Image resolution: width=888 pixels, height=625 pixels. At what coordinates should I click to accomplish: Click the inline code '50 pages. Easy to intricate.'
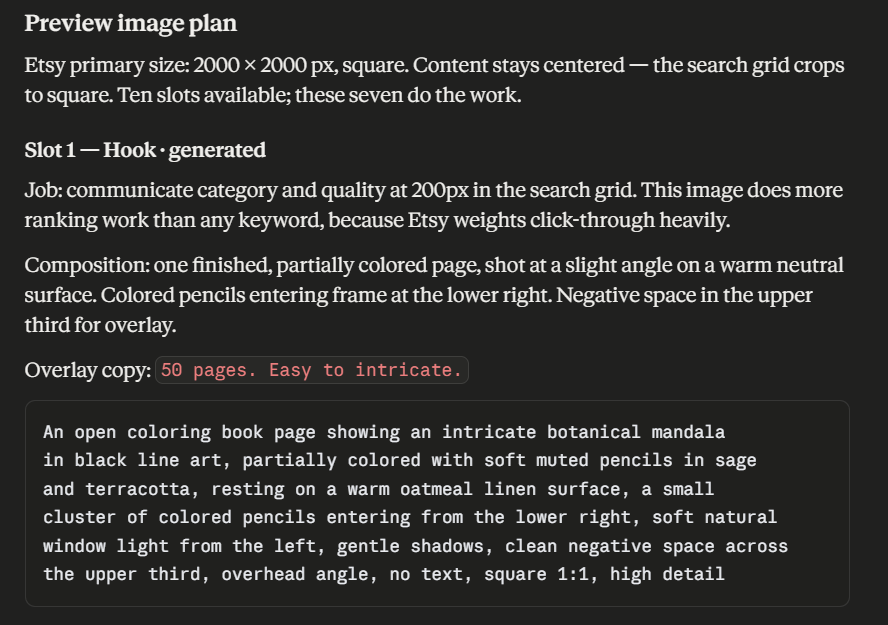coord(311,370)
